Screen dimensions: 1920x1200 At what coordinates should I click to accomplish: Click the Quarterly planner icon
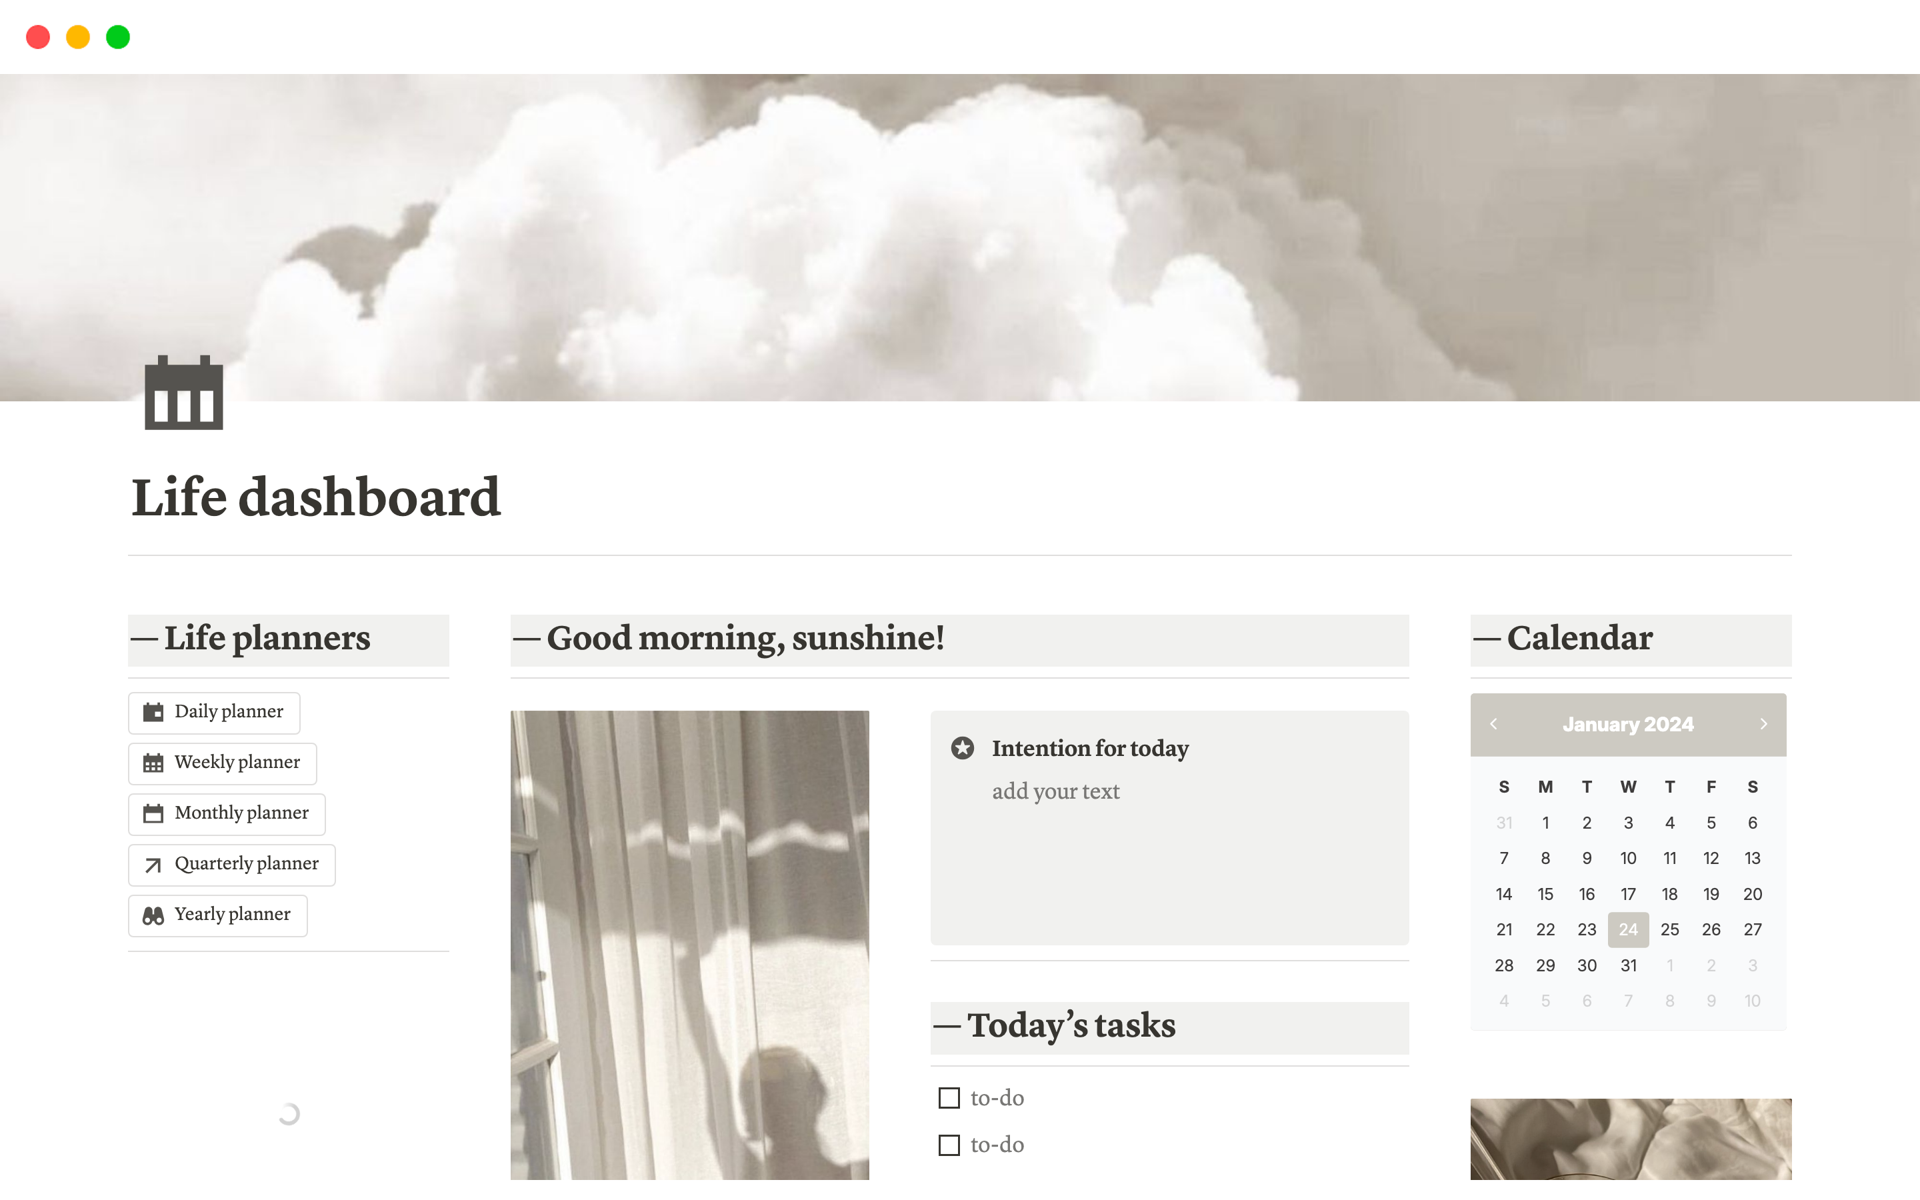[152, 863]
